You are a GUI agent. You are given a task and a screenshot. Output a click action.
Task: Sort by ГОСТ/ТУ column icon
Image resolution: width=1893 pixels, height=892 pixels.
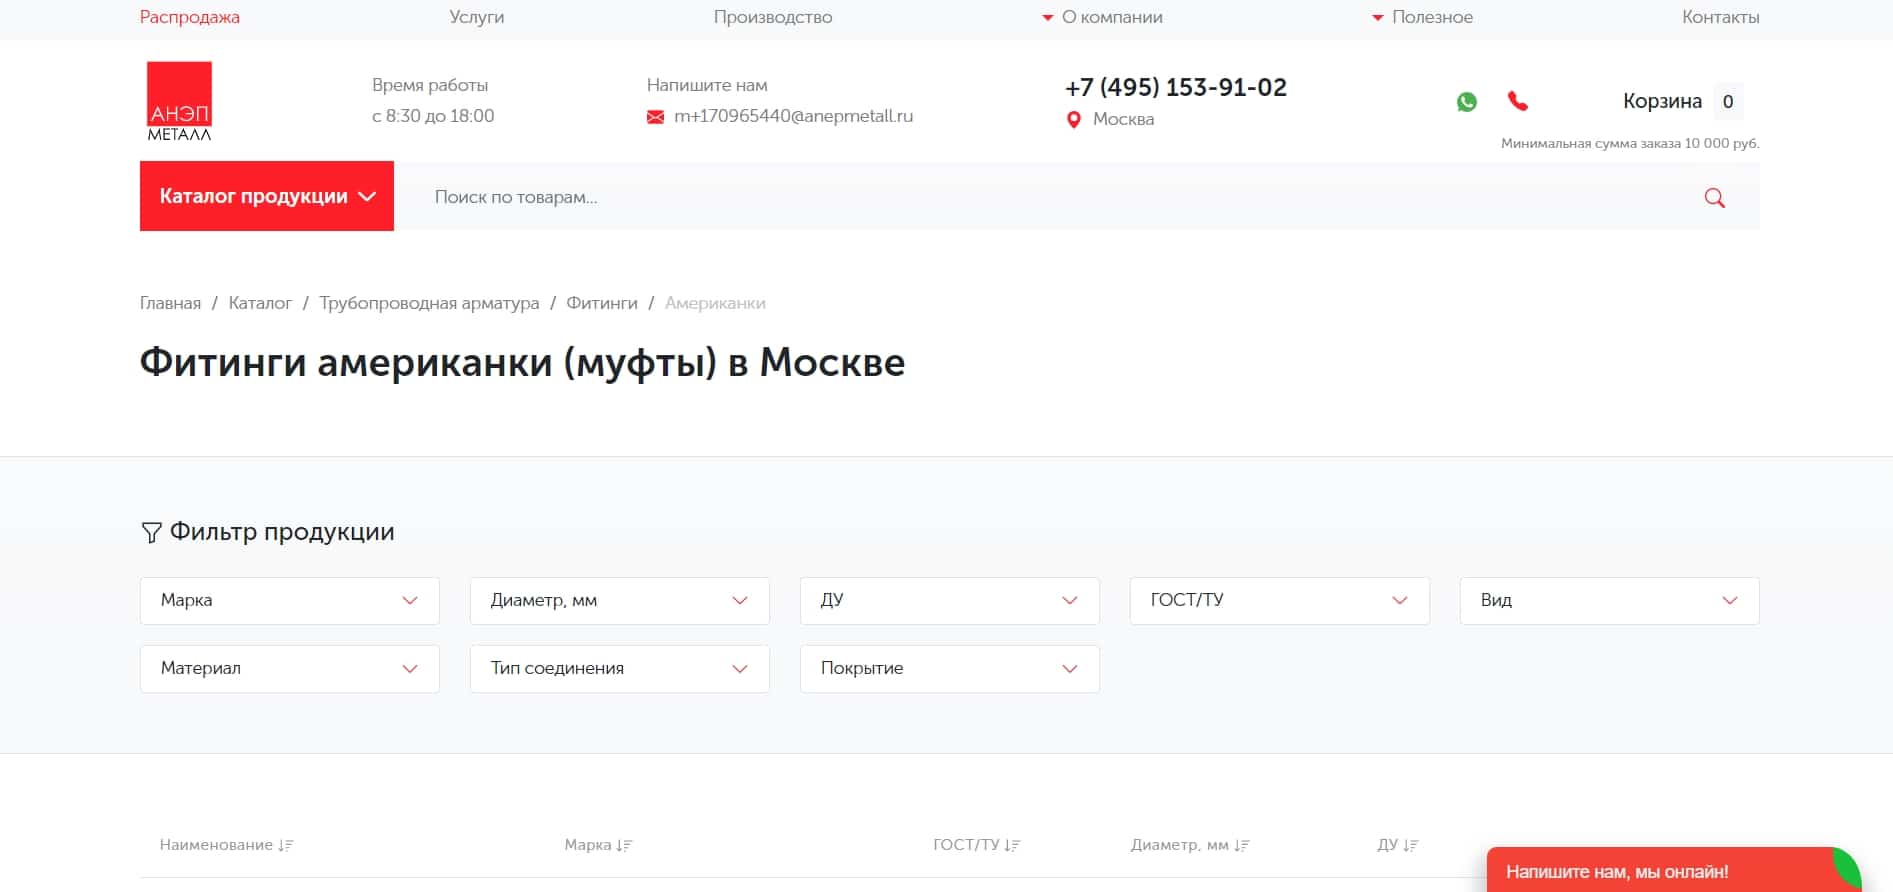(1012, 845)
